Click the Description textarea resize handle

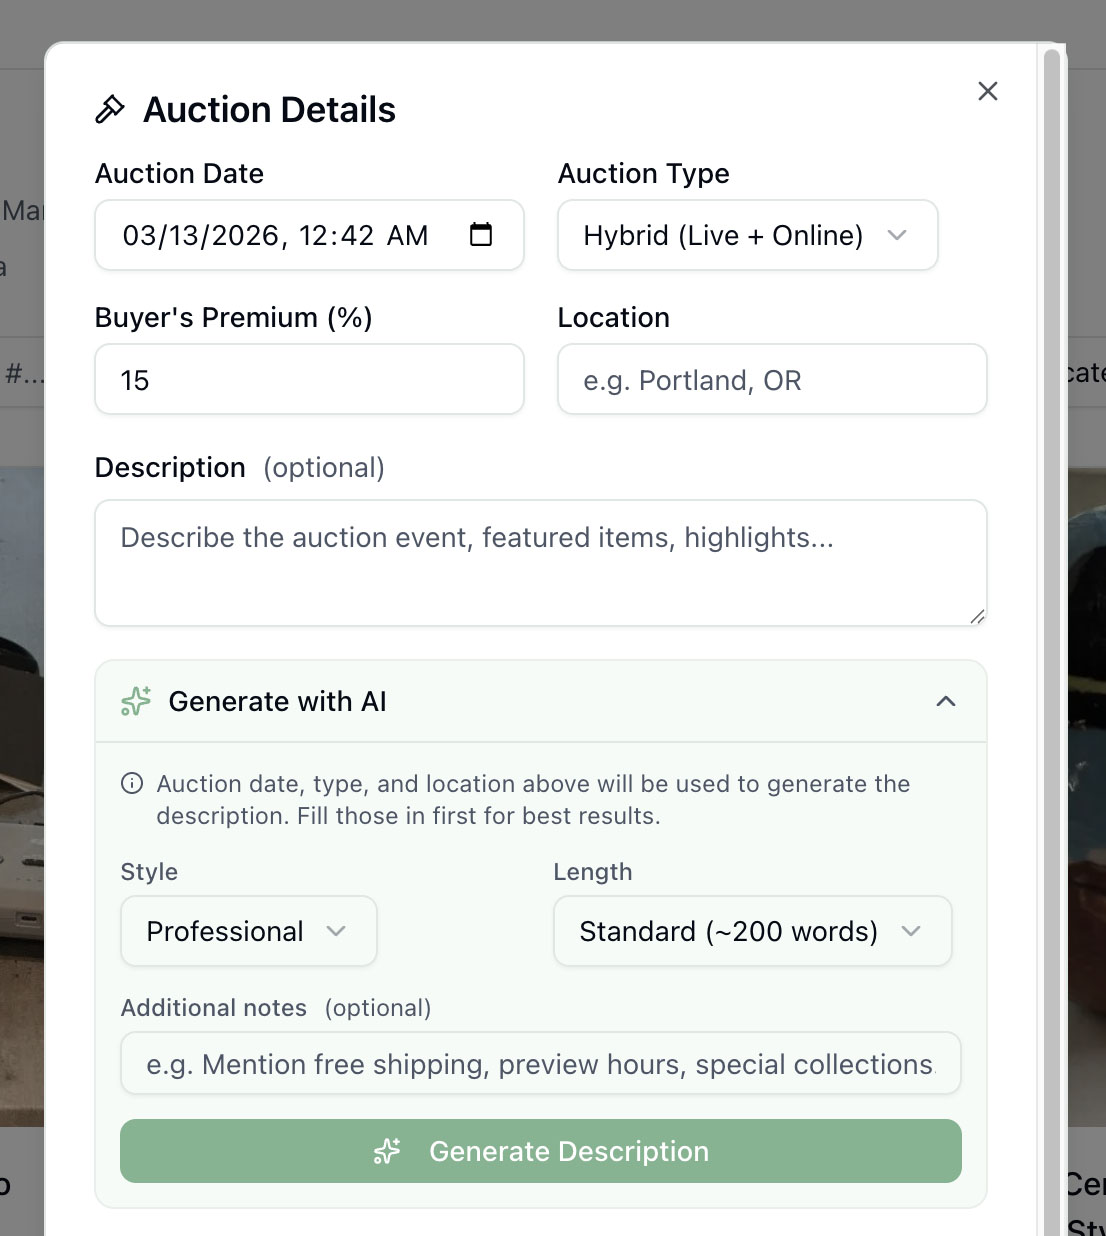(977, 617)
